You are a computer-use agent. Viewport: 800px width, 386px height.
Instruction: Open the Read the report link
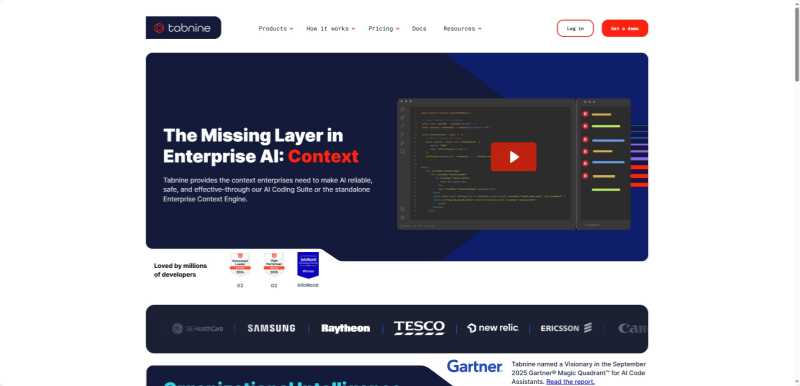pyautogui.click(x=570, y=381)
